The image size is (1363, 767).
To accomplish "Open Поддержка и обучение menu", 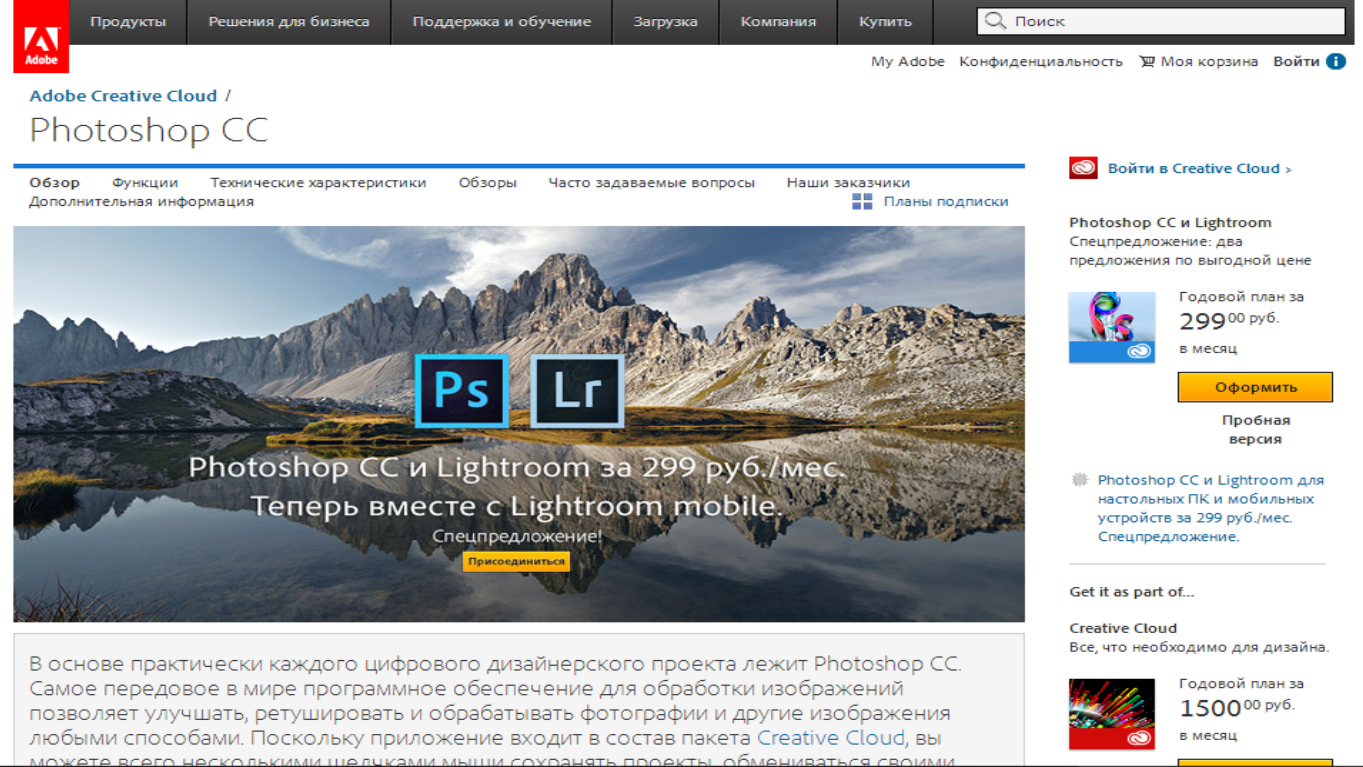I will click(502, 22).
